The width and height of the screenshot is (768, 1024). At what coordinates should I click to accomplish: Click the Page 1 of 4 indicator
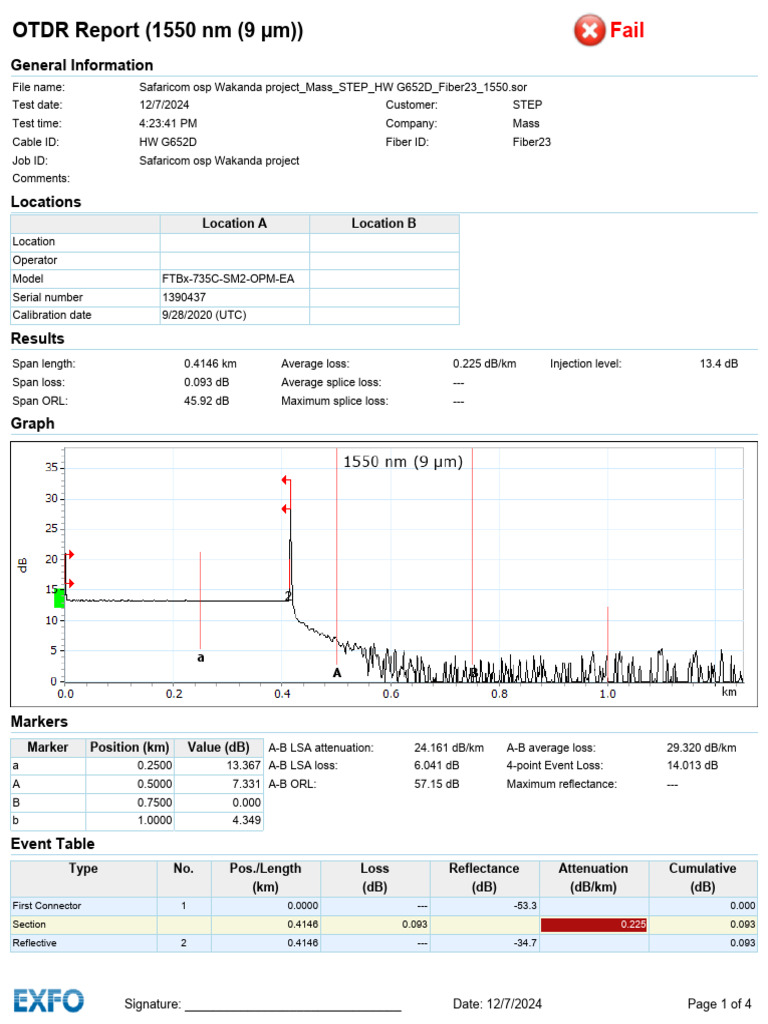[719, 1004]
